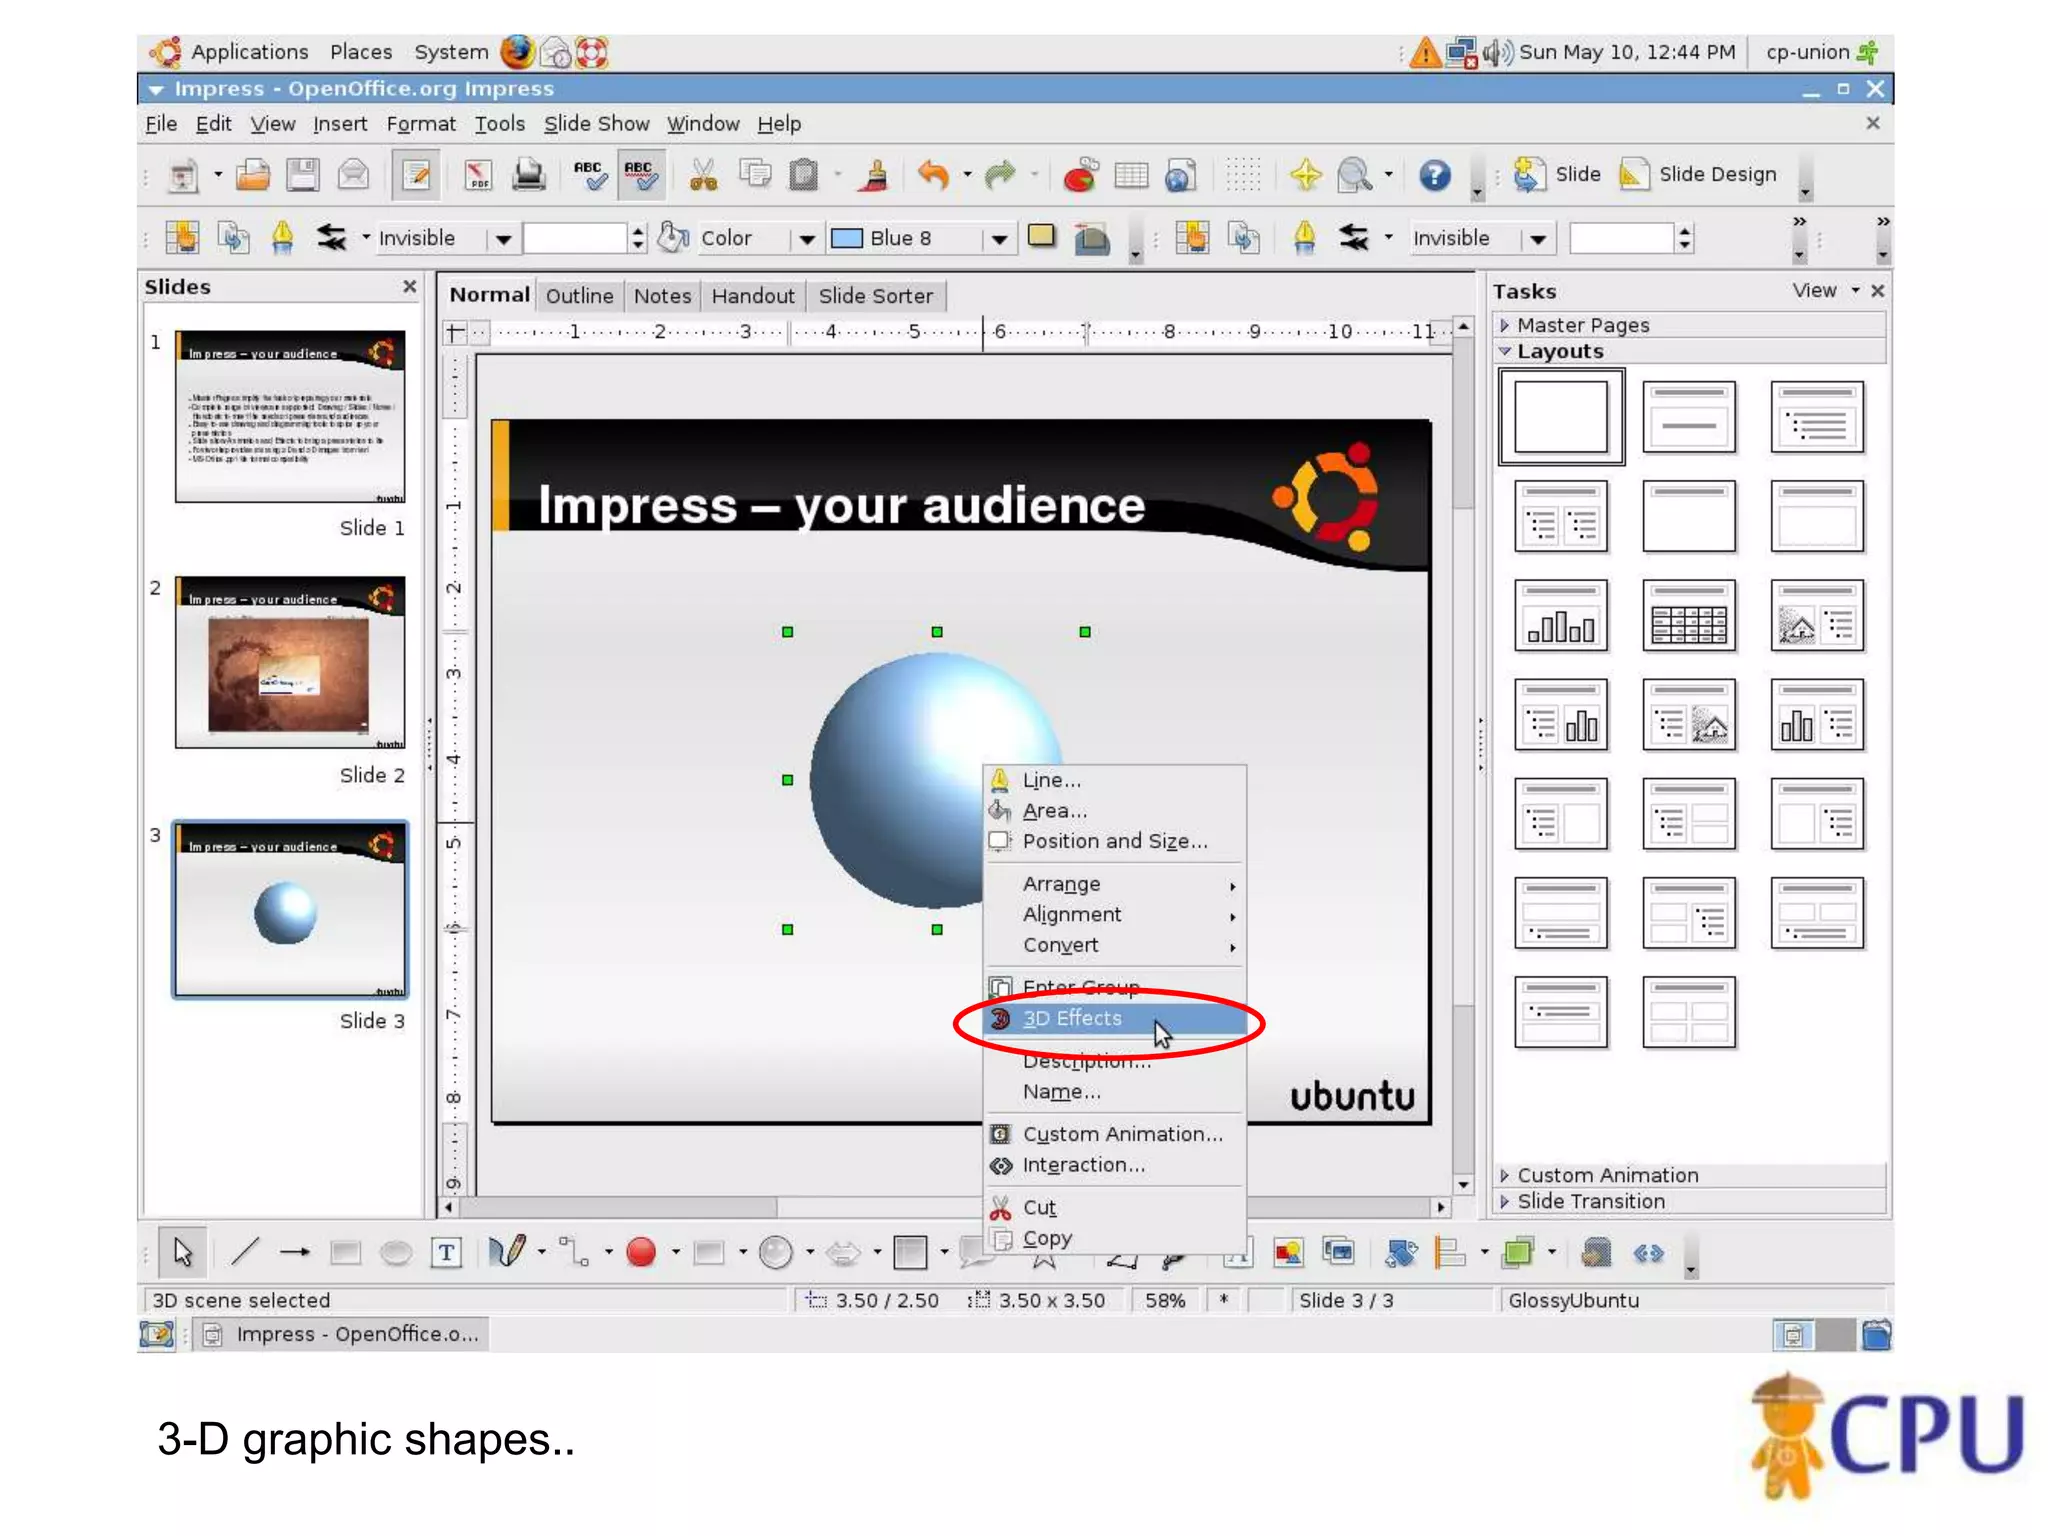Click the Zoom magnifier icon
The width and height of the screenshot is (2048, 1536).
[1355, 175]
